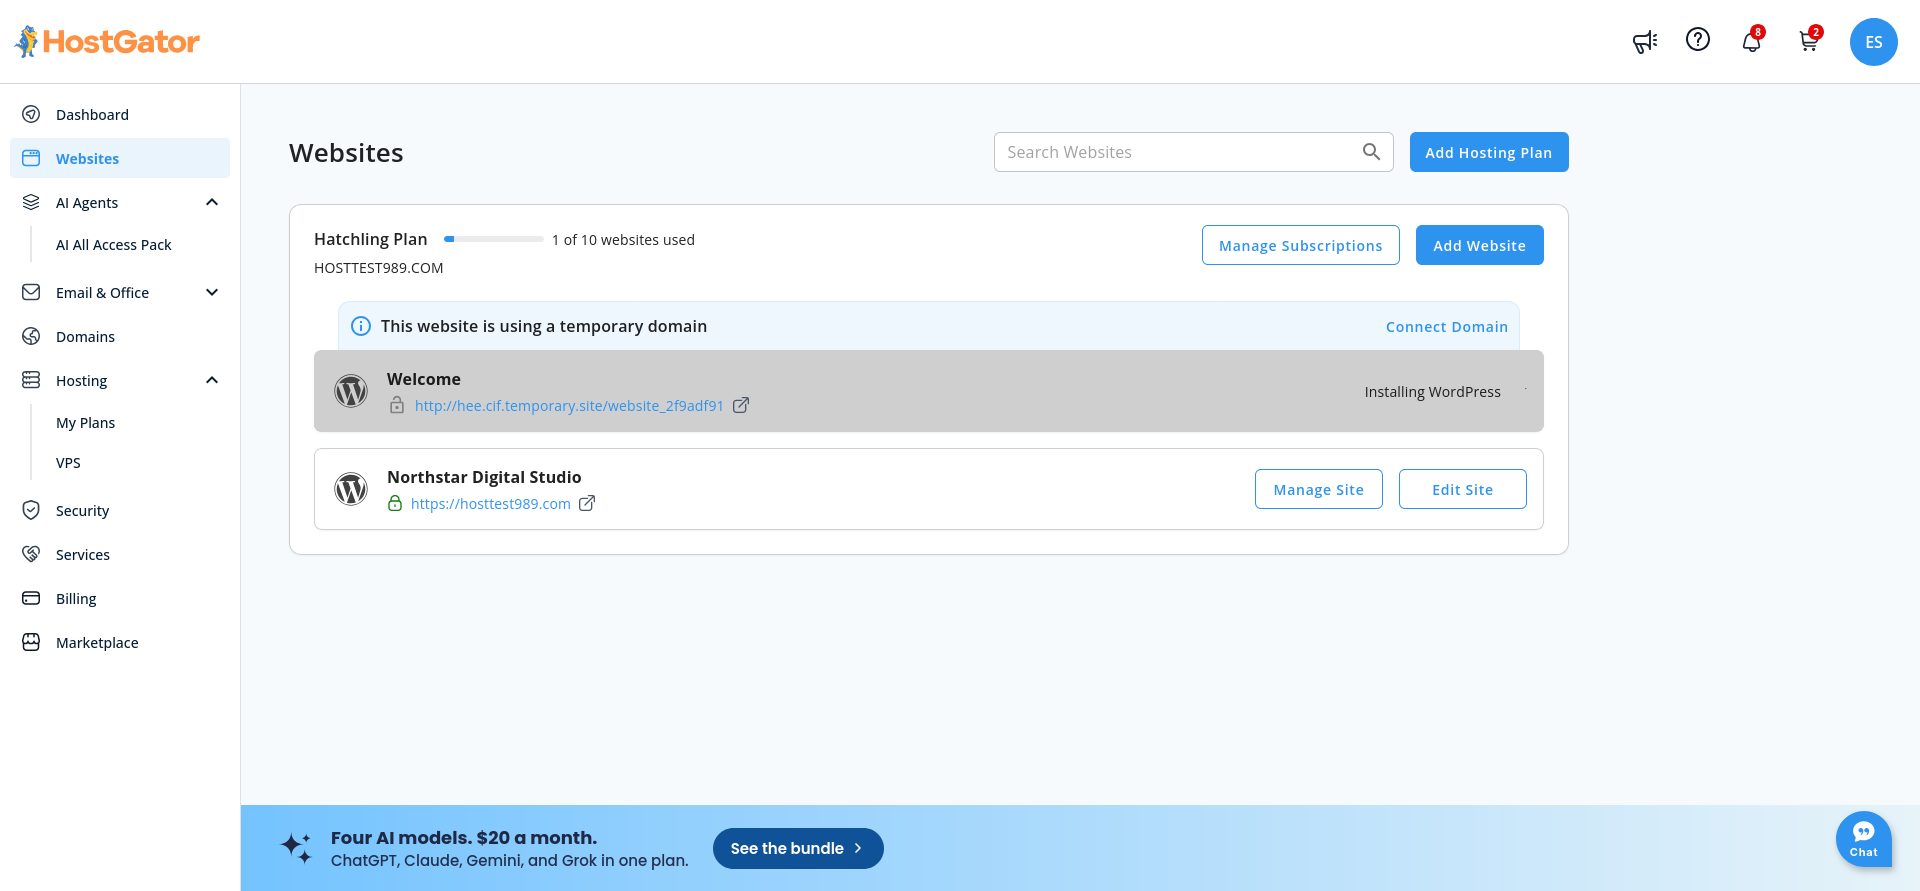Click the Marketplace storefront icon
This screenshot has width=1920, height=891.
click(x=31, y=642)
